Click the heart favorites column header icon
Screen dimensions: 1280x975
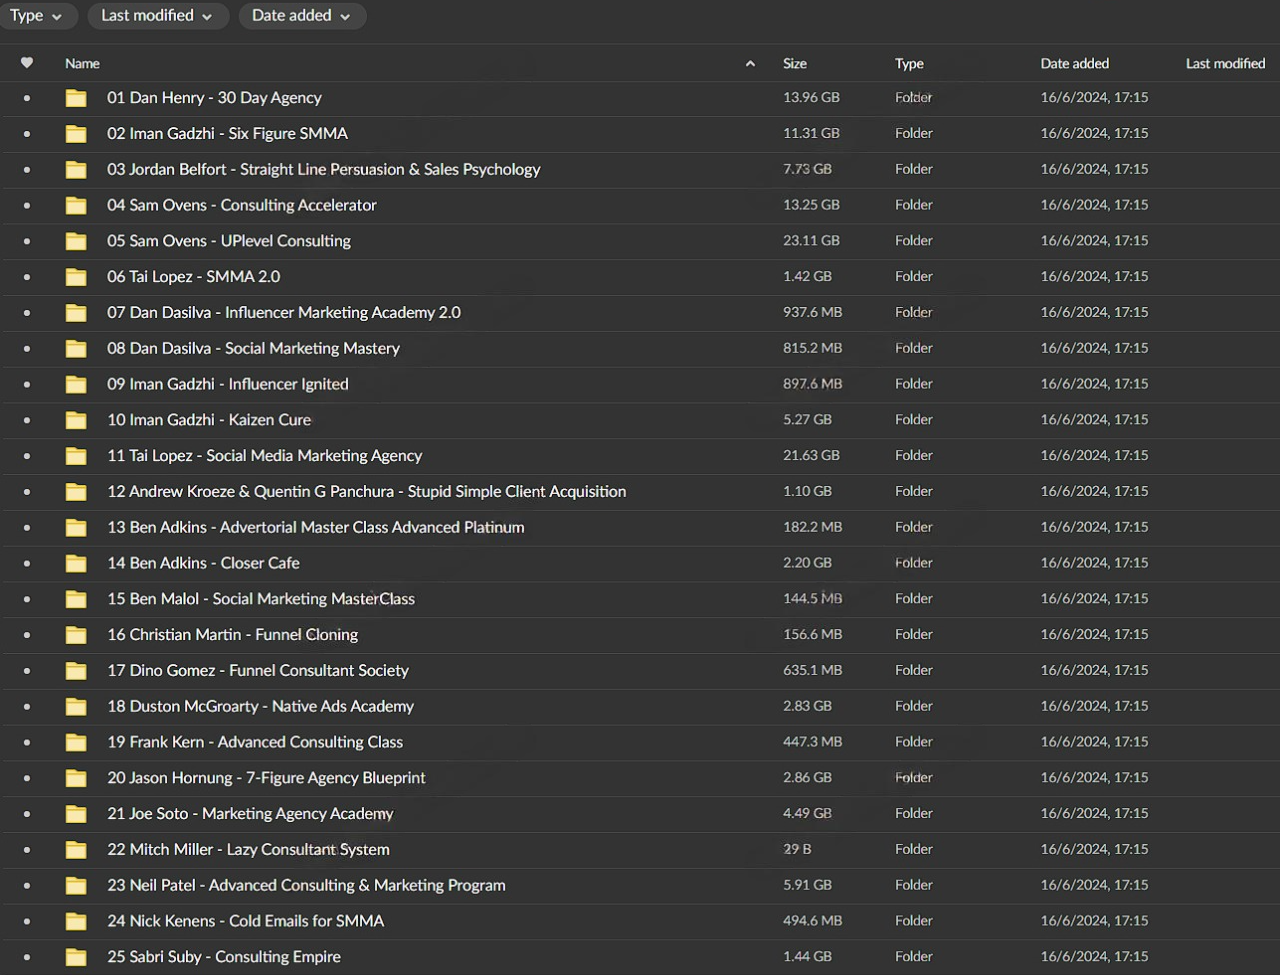tap(27, 63)
